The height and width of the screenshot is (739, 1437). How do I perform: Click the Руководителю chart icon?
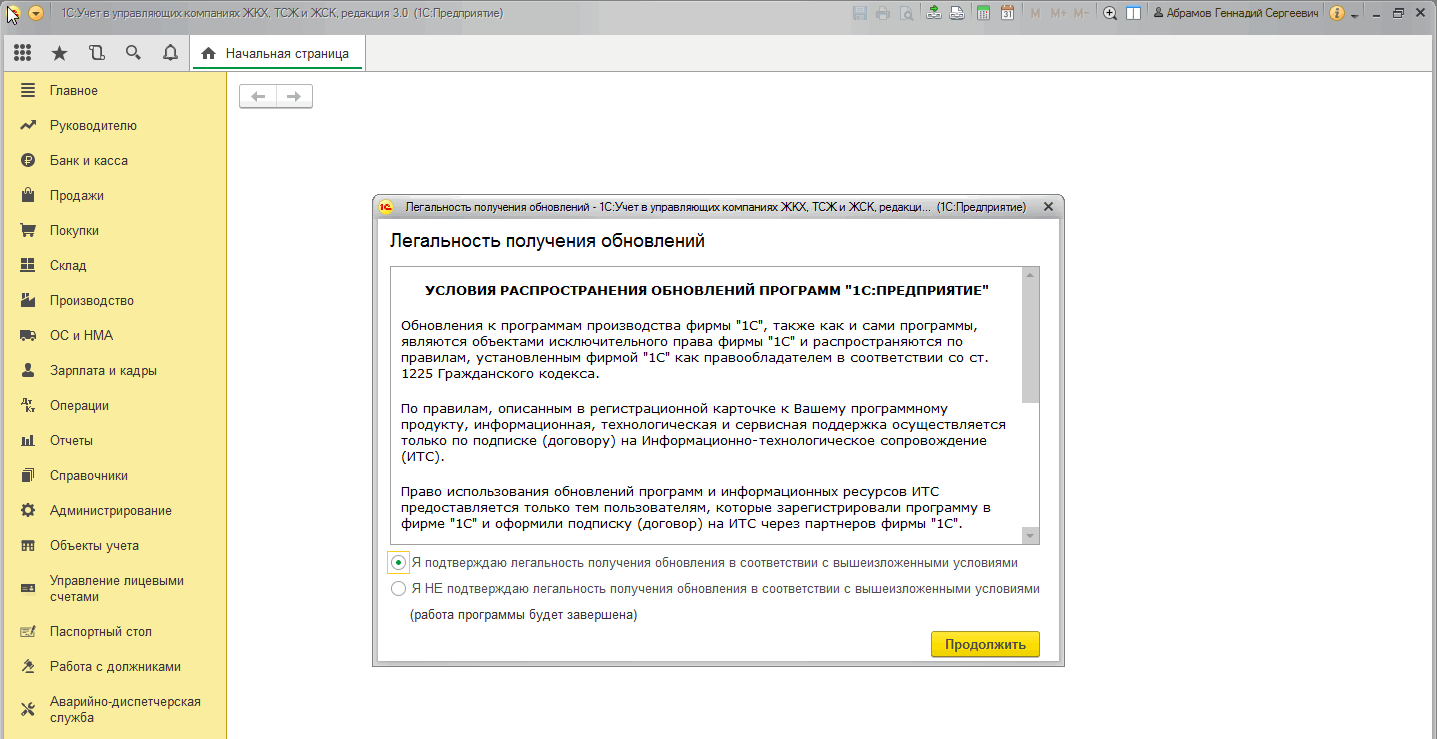coord(29,125)
